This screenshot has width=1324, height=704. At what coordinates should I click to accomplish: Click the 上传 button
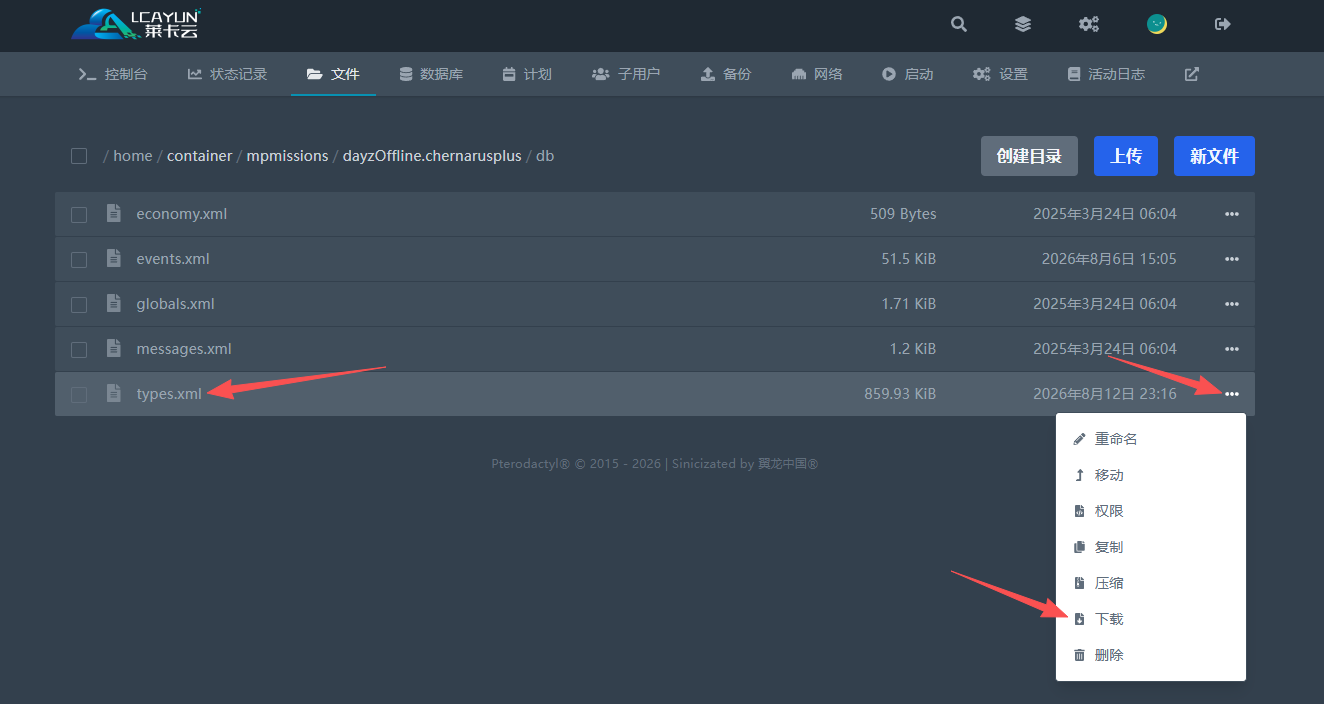coord(1126,156)
